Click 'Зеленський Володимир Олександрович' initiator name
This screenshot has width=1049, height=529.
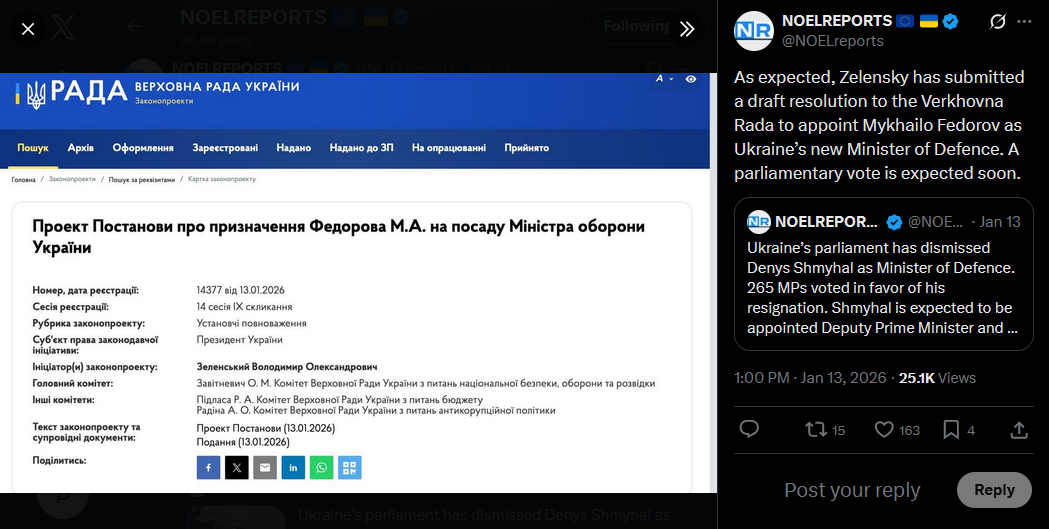coord(287,367)
